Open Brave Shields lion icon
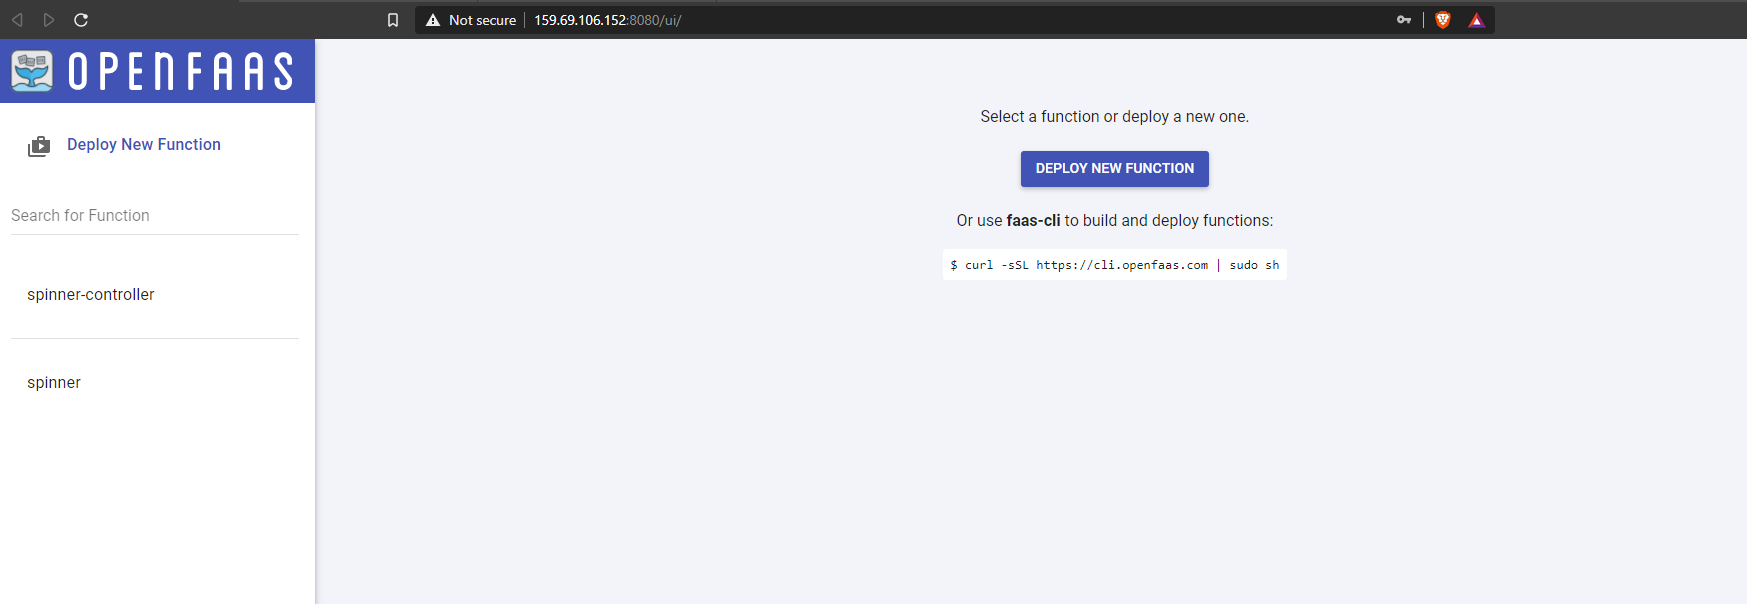1747x604 pixels. click(x=1443, y=20)
